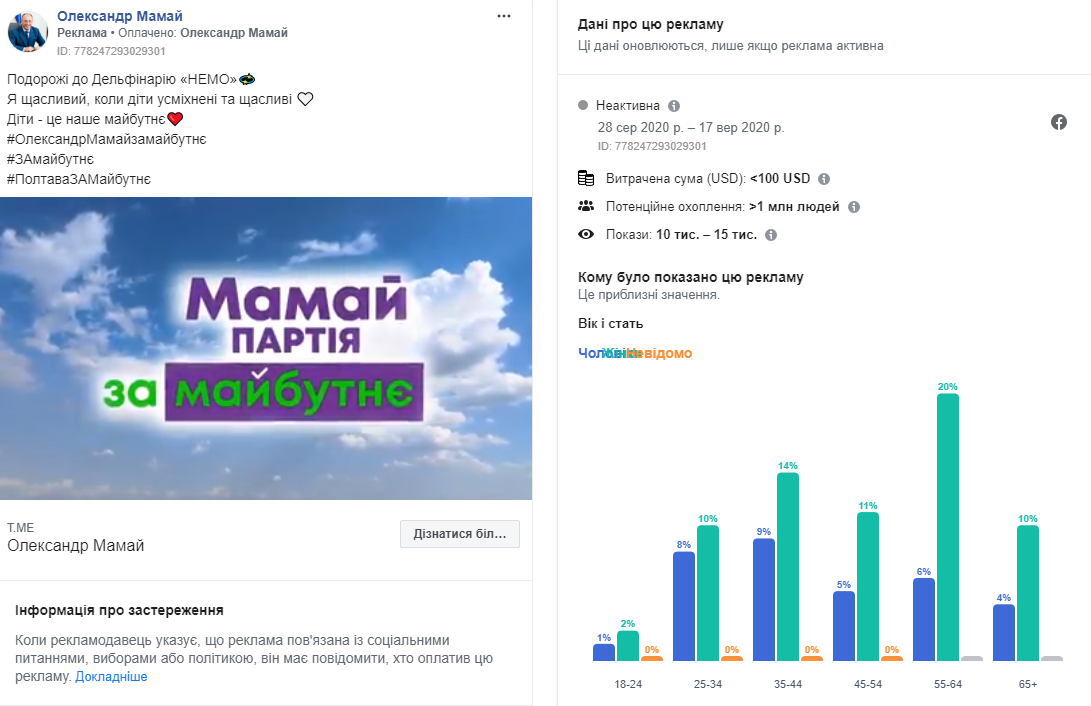Click hashtag #ПолтаваЗАМайбутнє
This screenshot has width=1091, height=706.
click(79, 179)
